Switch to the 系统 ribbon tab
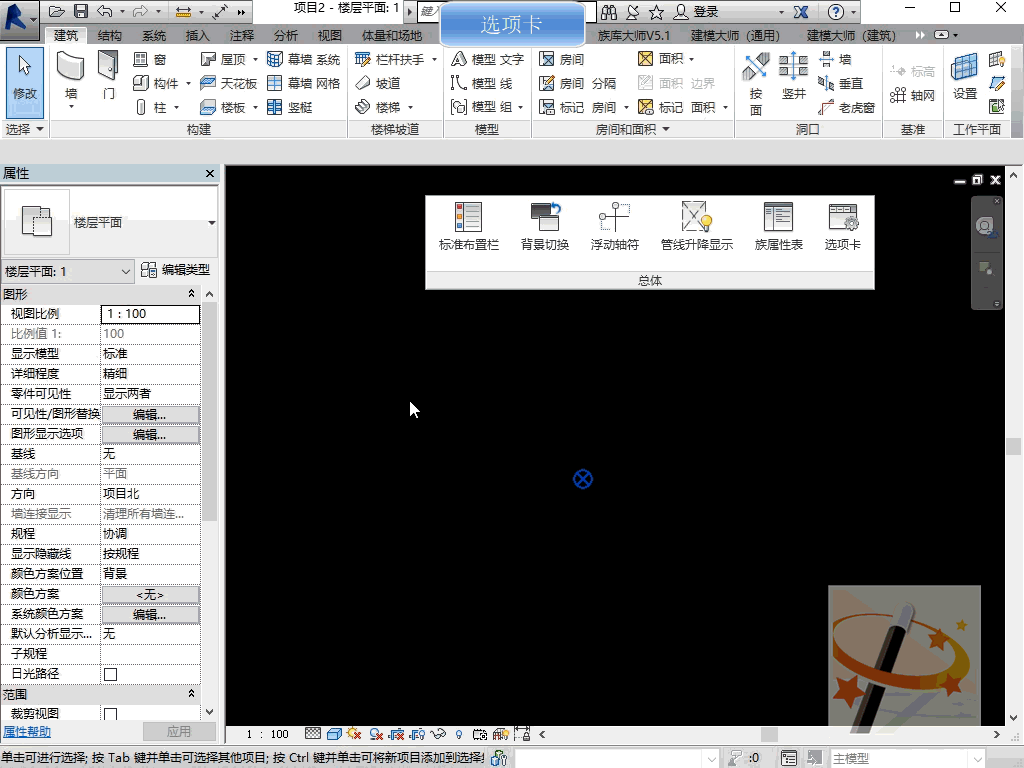Viewport: 1024px width, 768px height. point(153,35)
